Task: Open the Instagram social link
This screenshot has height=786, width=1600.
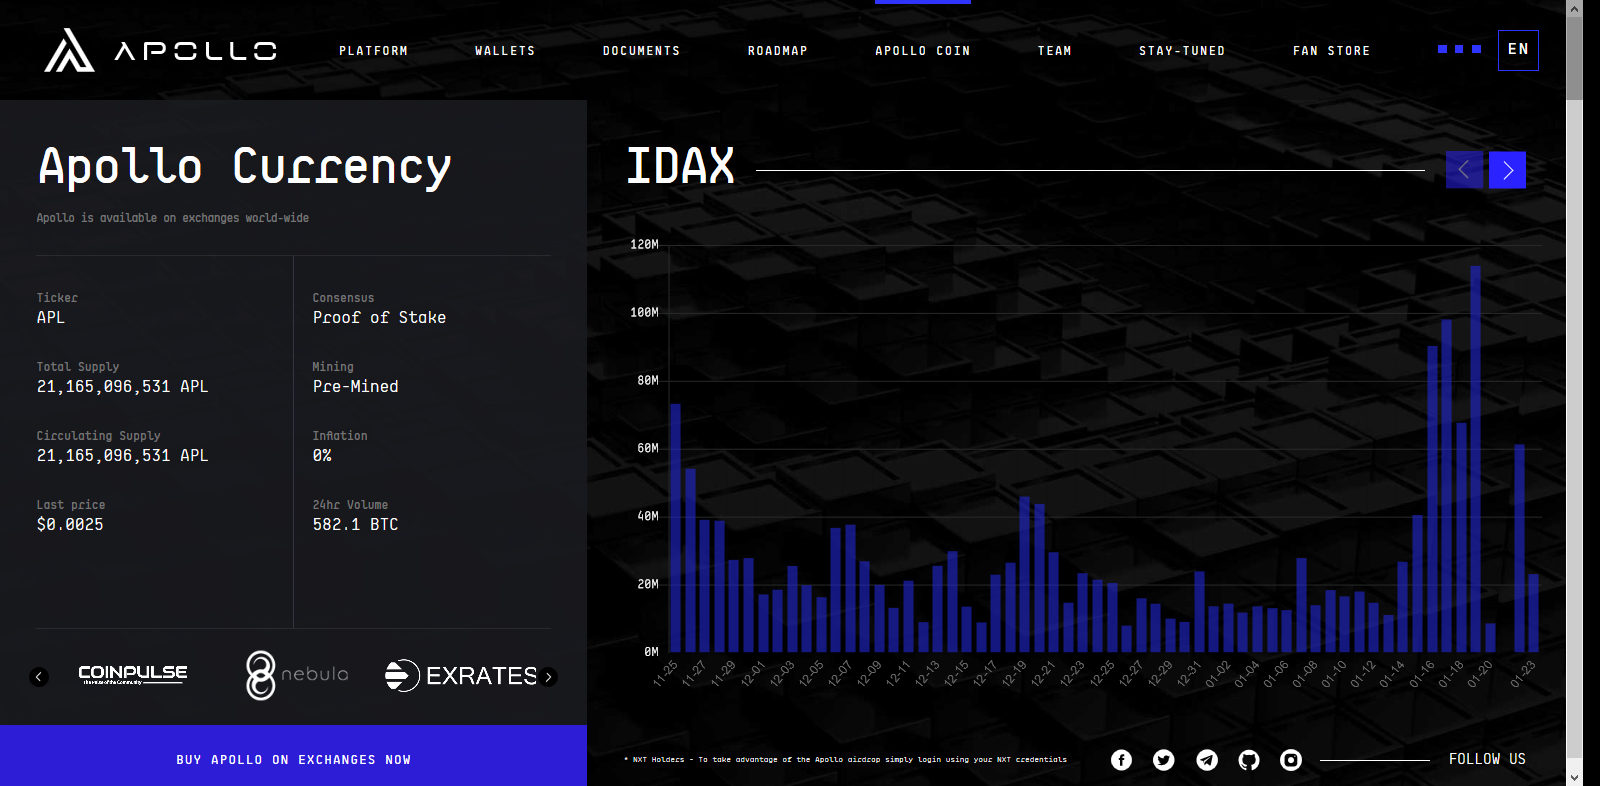Action: pos(1291,760)
